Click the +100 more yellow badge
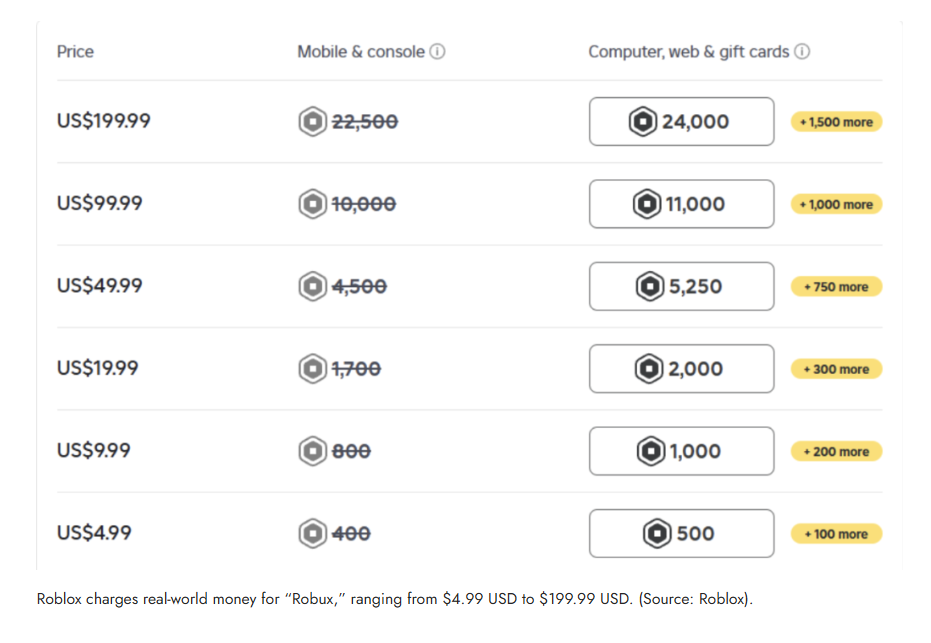Viewport: 931px width, 643px height. pos(836,534)
